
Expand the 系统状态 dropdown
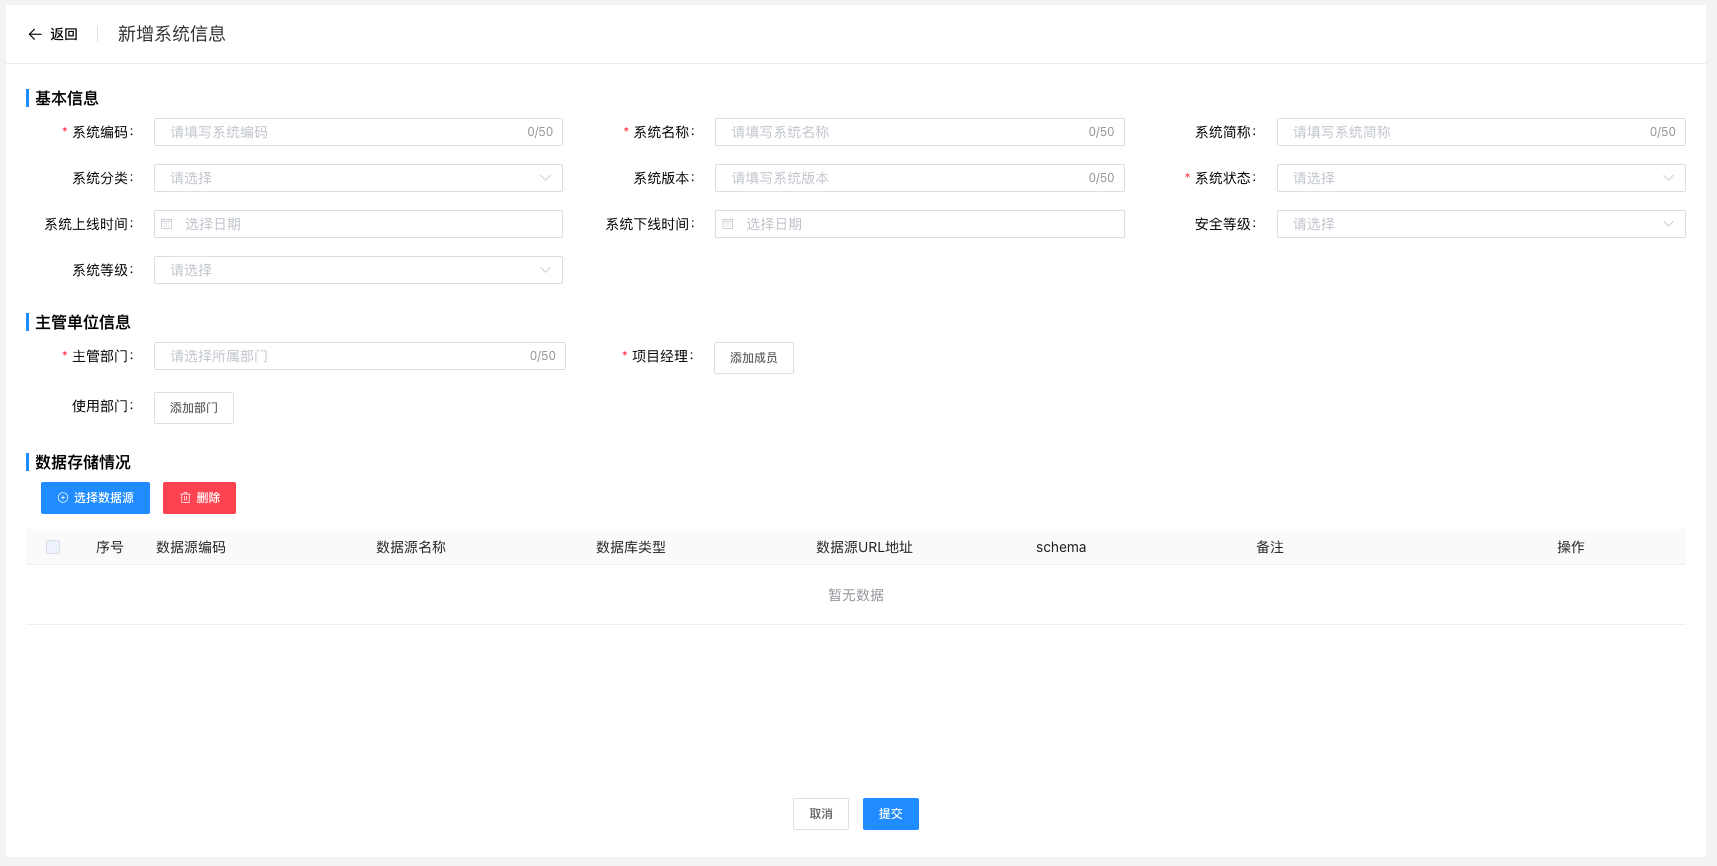(x=1480, y=178)
